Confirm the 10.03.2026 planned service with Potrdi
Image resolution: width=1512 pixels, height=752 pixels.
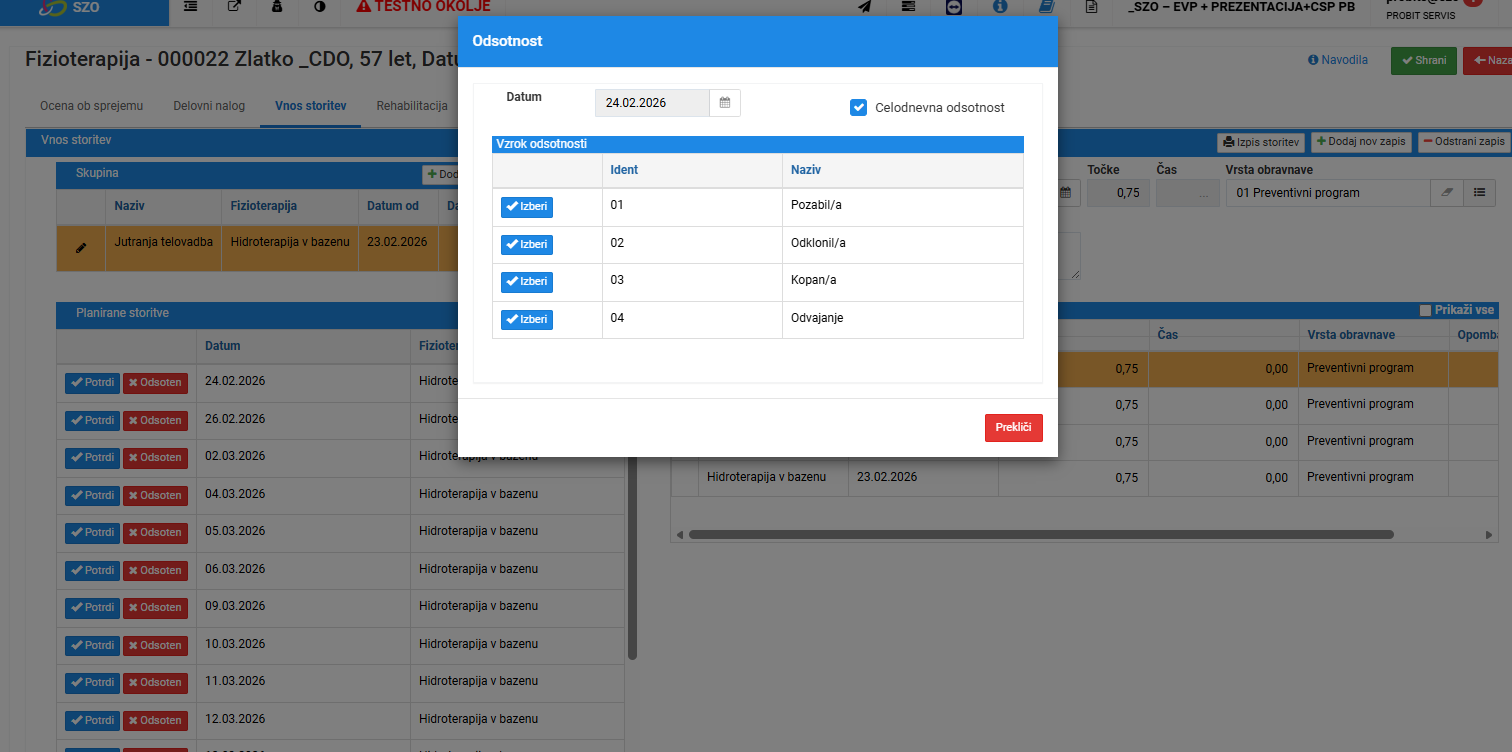coord(92,645)
